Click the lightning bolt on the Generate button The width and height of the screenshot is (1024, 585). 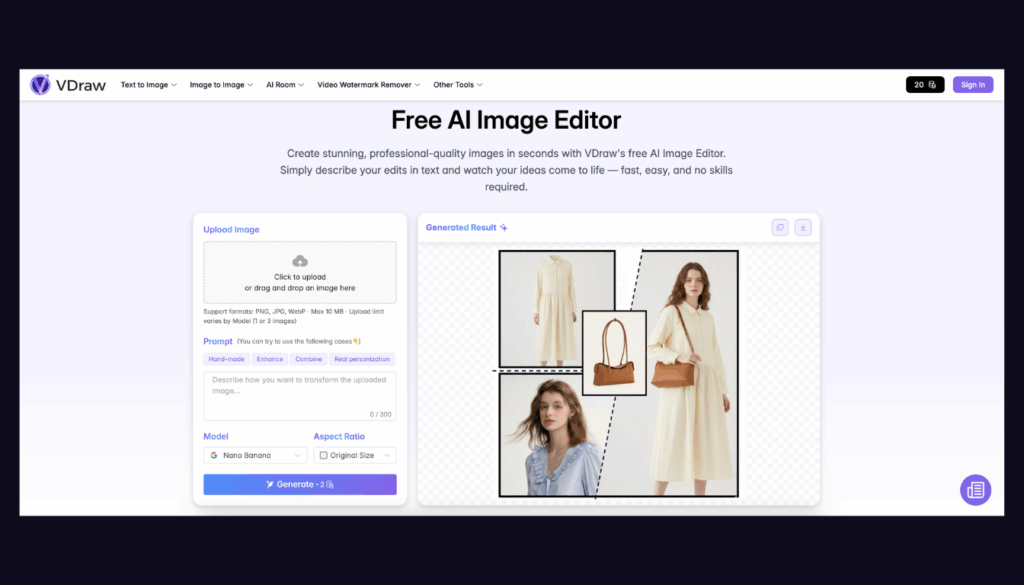pos(272,483)
